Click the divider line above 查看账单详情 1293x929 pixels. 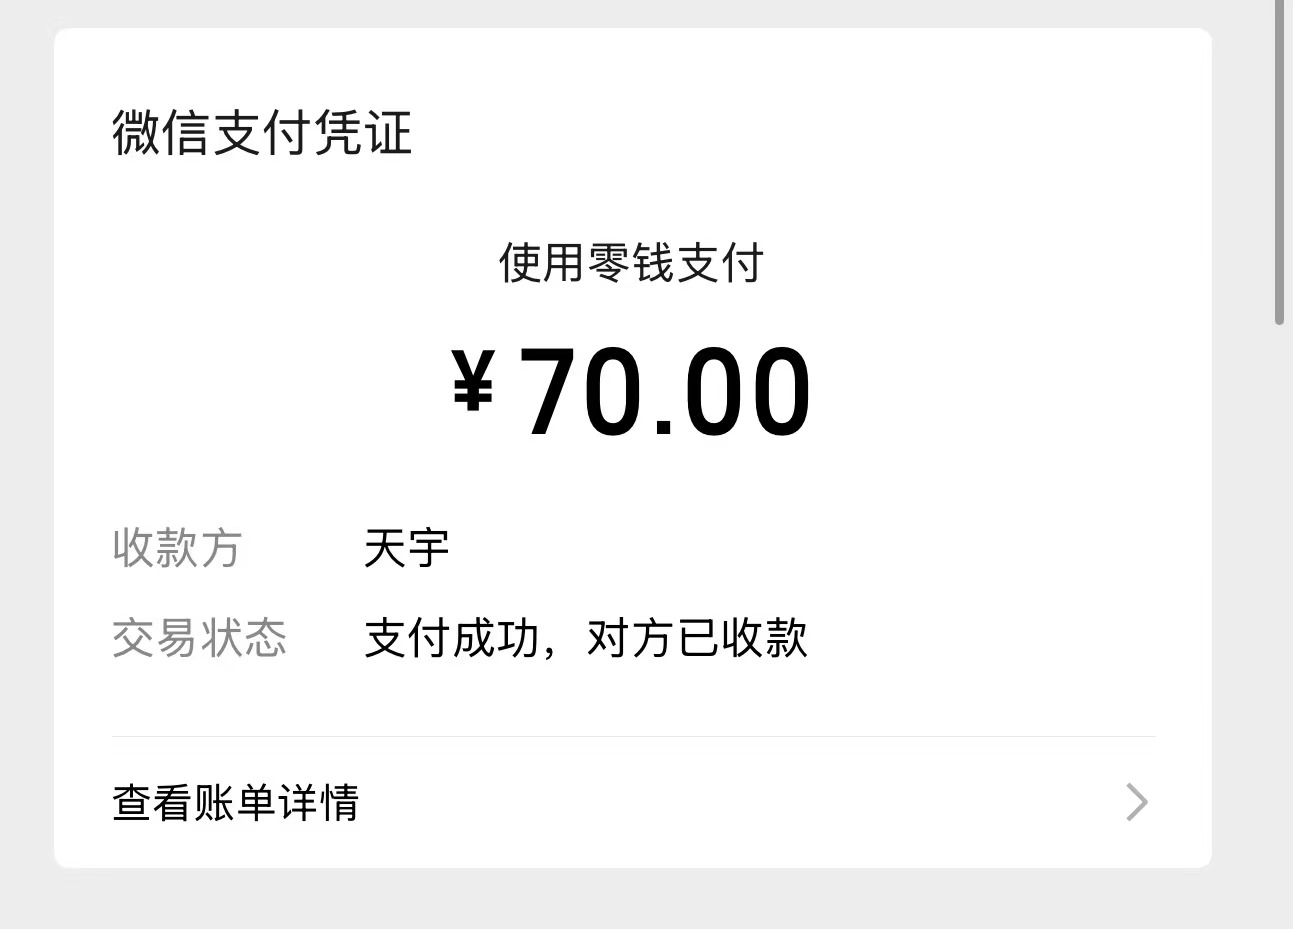633,737
